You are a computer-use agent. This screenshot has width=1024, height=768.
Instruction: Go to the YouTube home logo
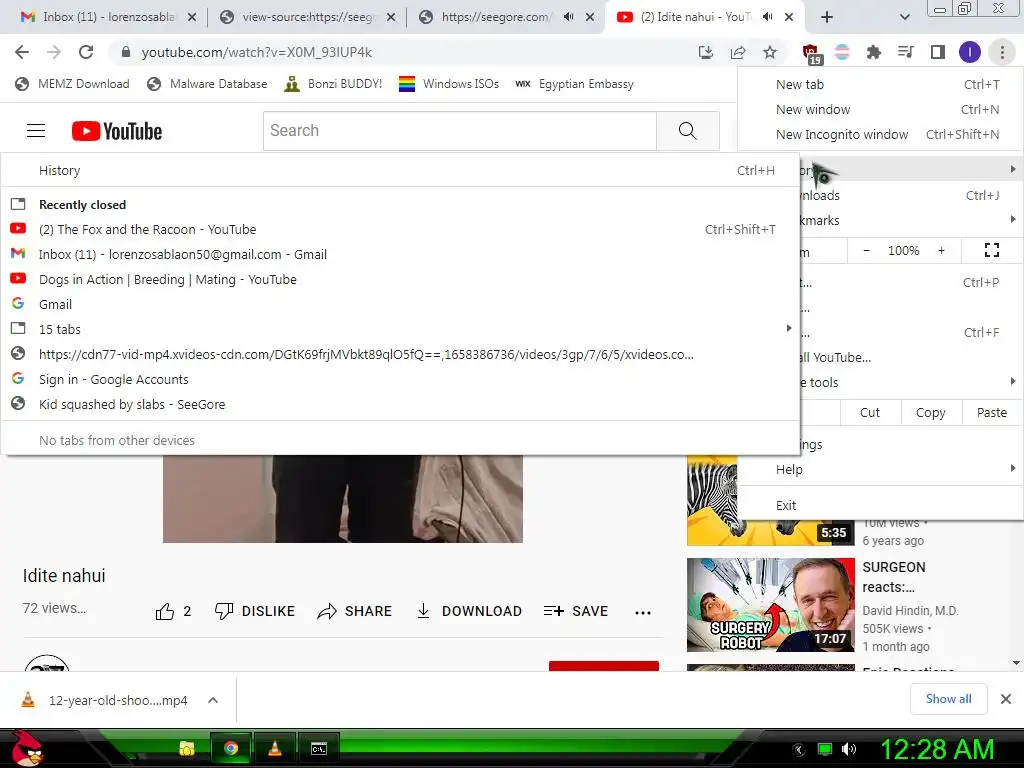(117, 131)
